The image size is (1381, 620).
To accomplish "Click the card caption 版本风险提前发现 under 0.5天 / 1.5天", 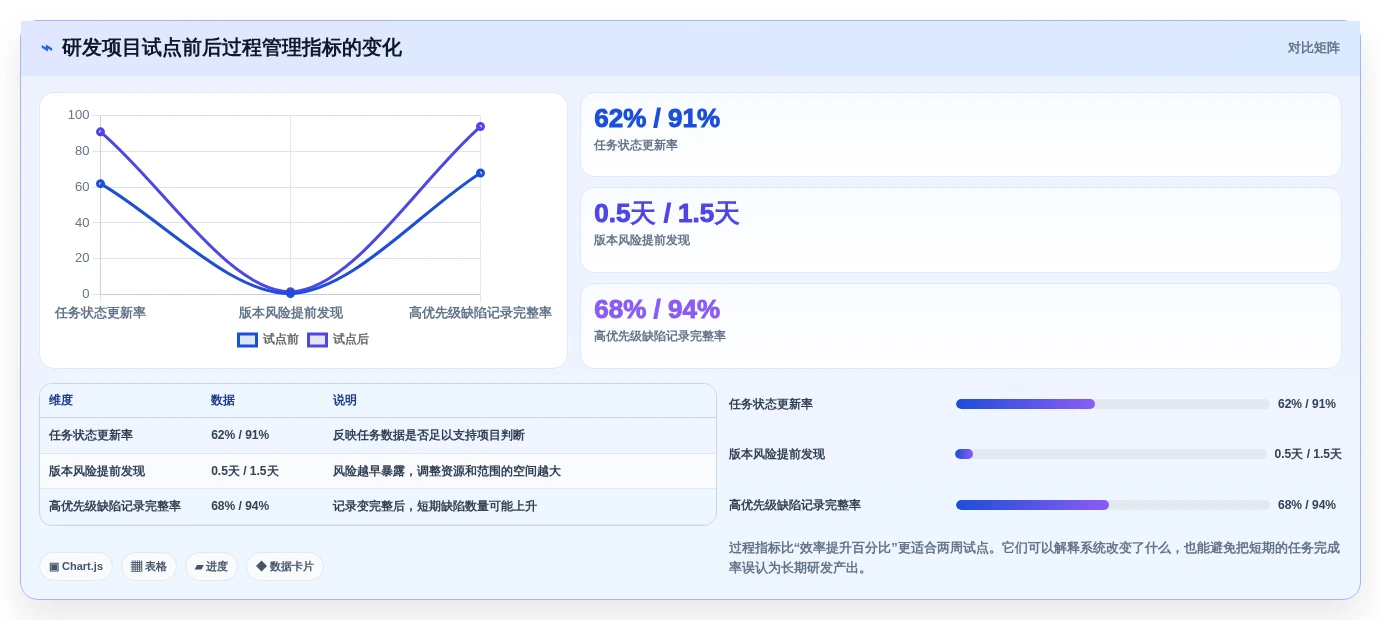I will [x=642, y=240].
